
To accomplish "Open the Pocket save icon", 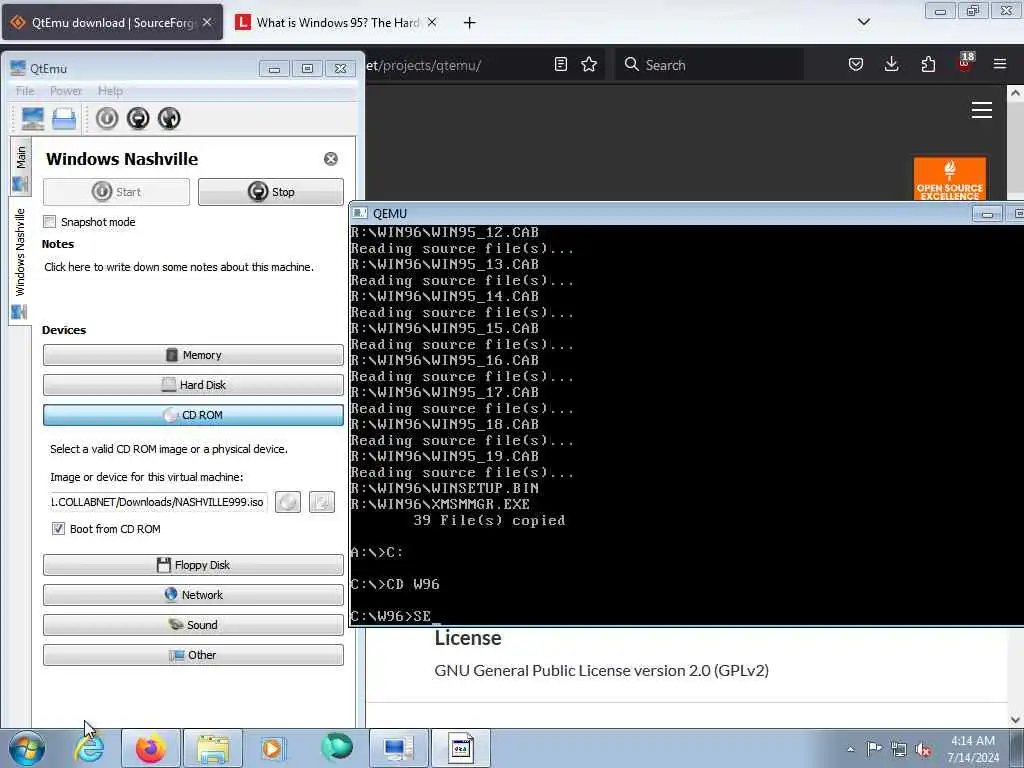I will coord(856,65).
